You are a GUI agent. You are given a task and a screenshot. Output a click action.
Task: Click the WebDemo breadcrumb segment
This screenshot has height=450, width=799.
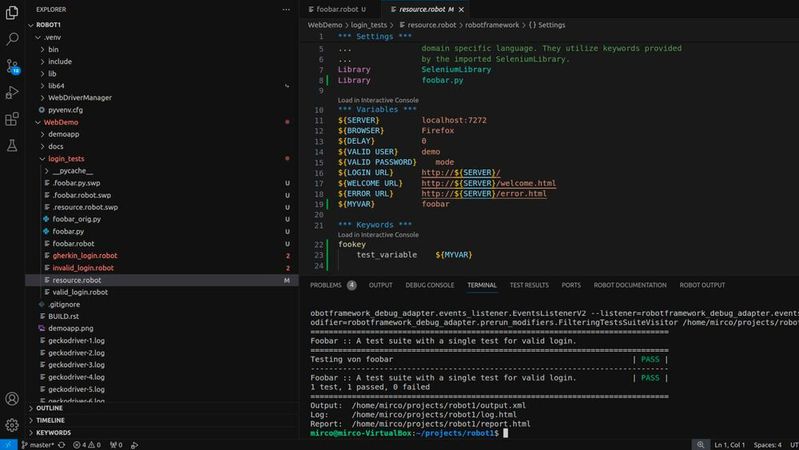(325, 25)
